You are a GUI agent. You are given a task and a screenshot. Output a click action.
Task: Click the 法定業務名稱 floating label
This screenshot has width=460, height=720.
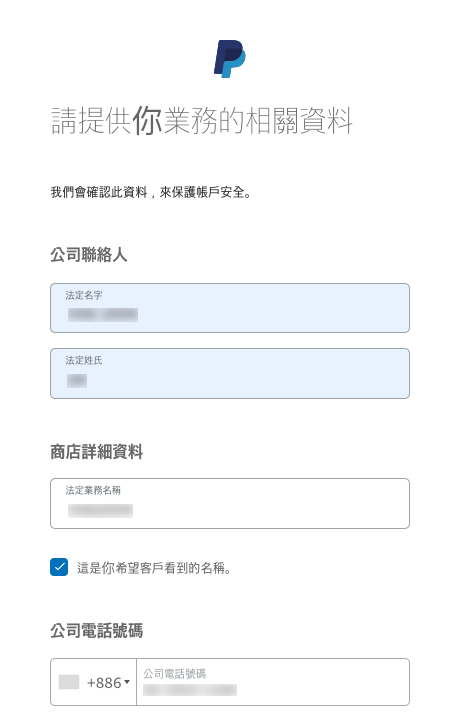pyautogui.click(x=93, y=490)
